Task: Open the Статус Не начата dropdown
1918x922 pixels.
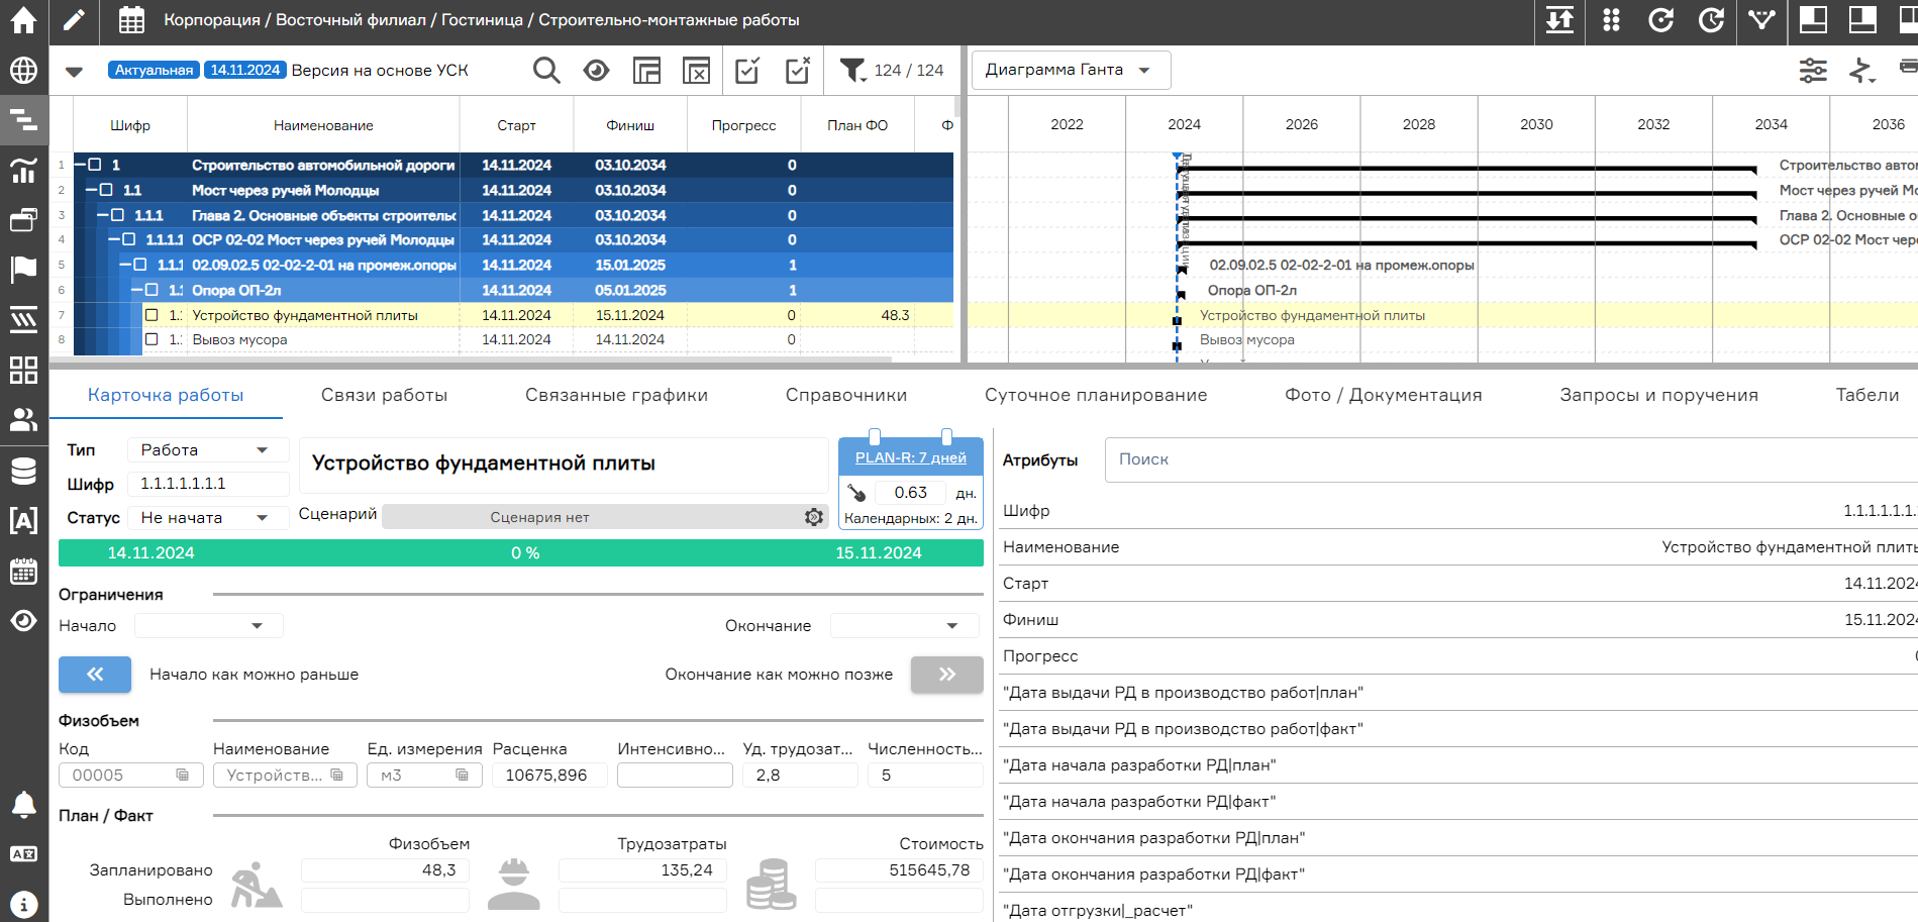Action: coord(207,518)
